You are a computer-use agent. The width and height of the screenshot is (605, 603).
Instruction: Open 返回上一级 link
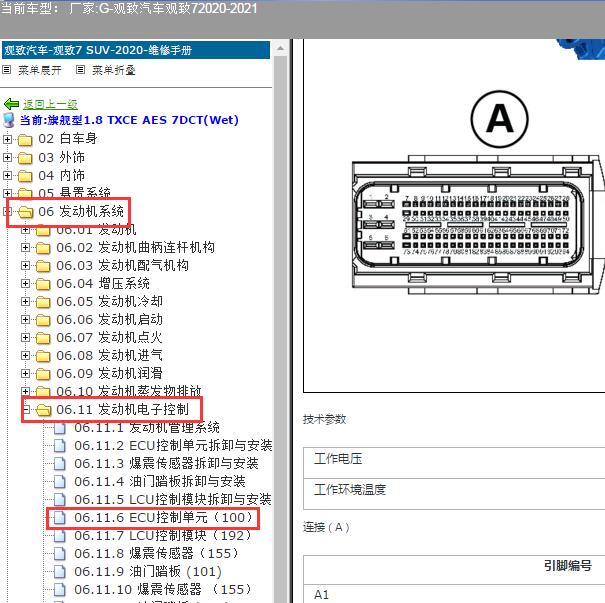pos(50,104)
